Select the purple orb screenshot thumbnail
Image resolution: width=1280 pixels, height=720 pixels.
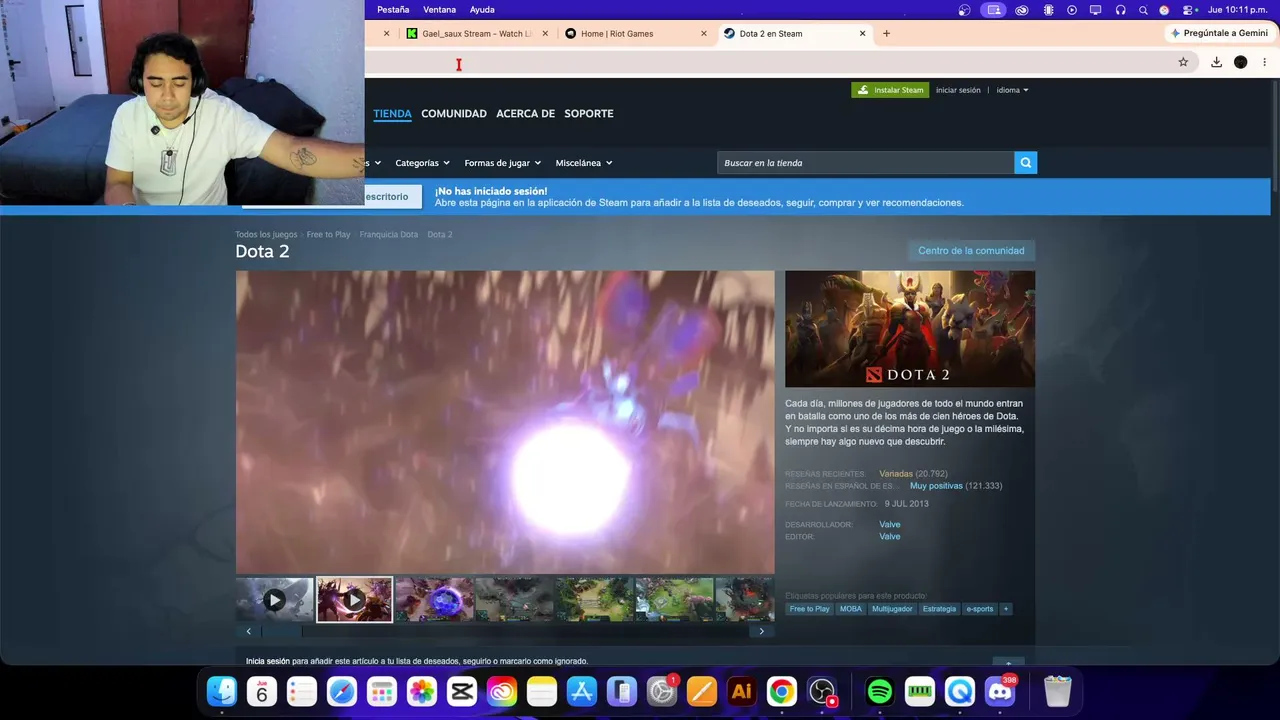click(x=434, y=600)
